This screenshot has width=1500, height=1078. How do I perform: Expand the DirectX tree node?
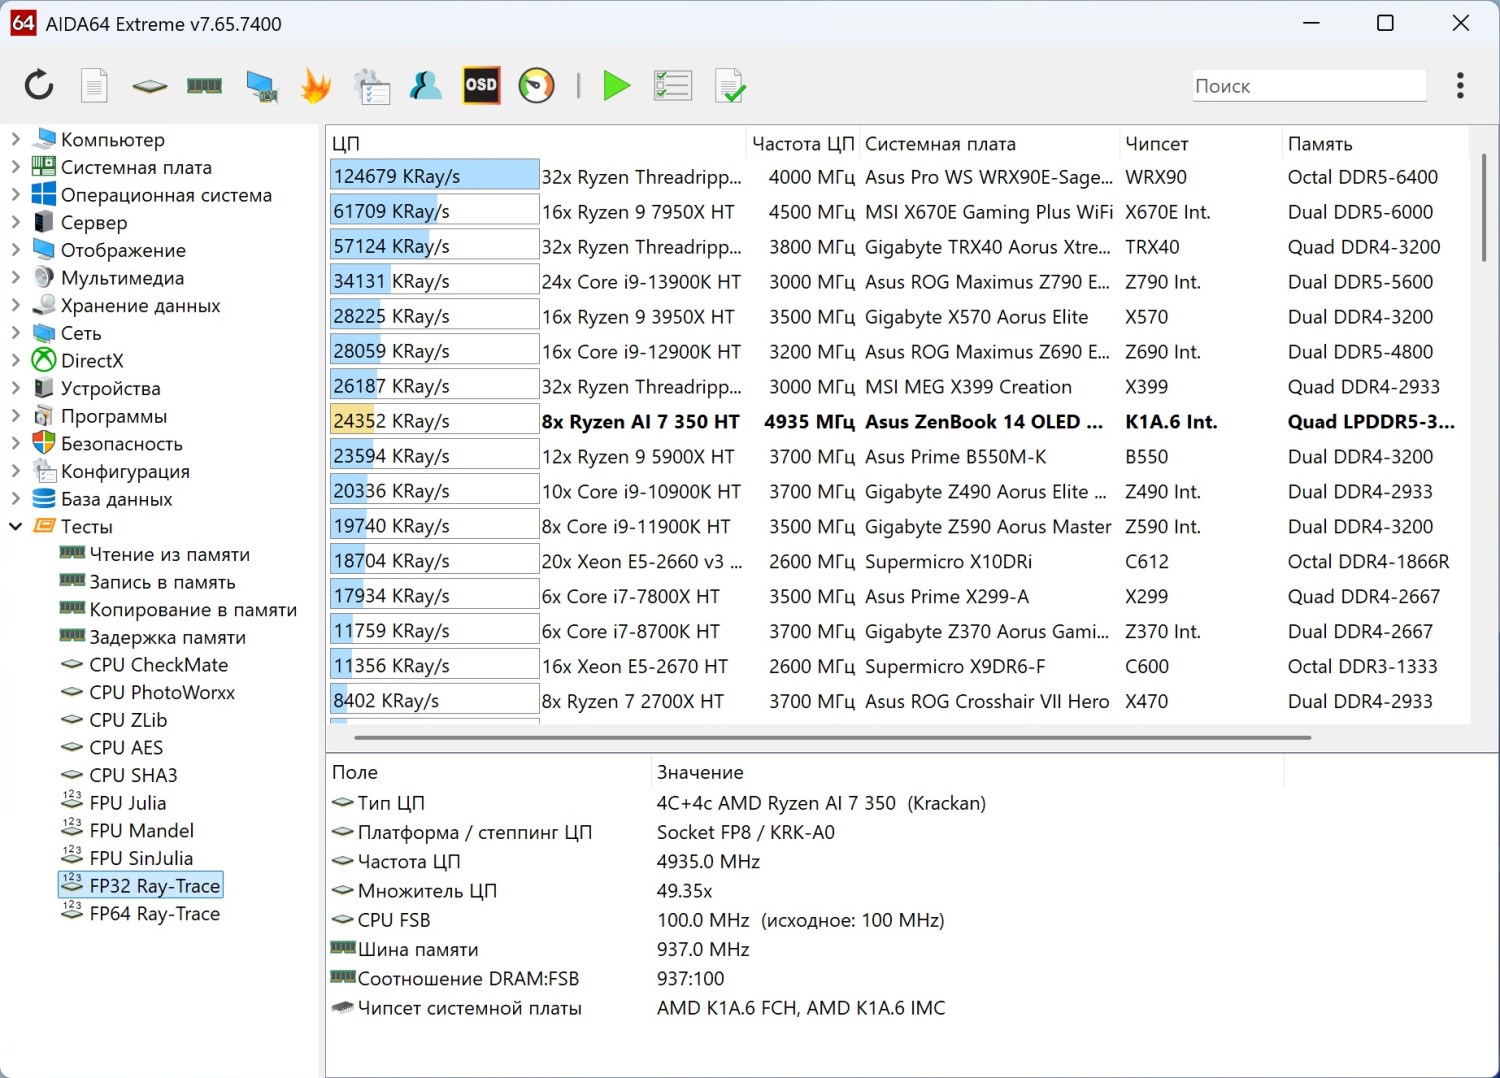point(15,361)
